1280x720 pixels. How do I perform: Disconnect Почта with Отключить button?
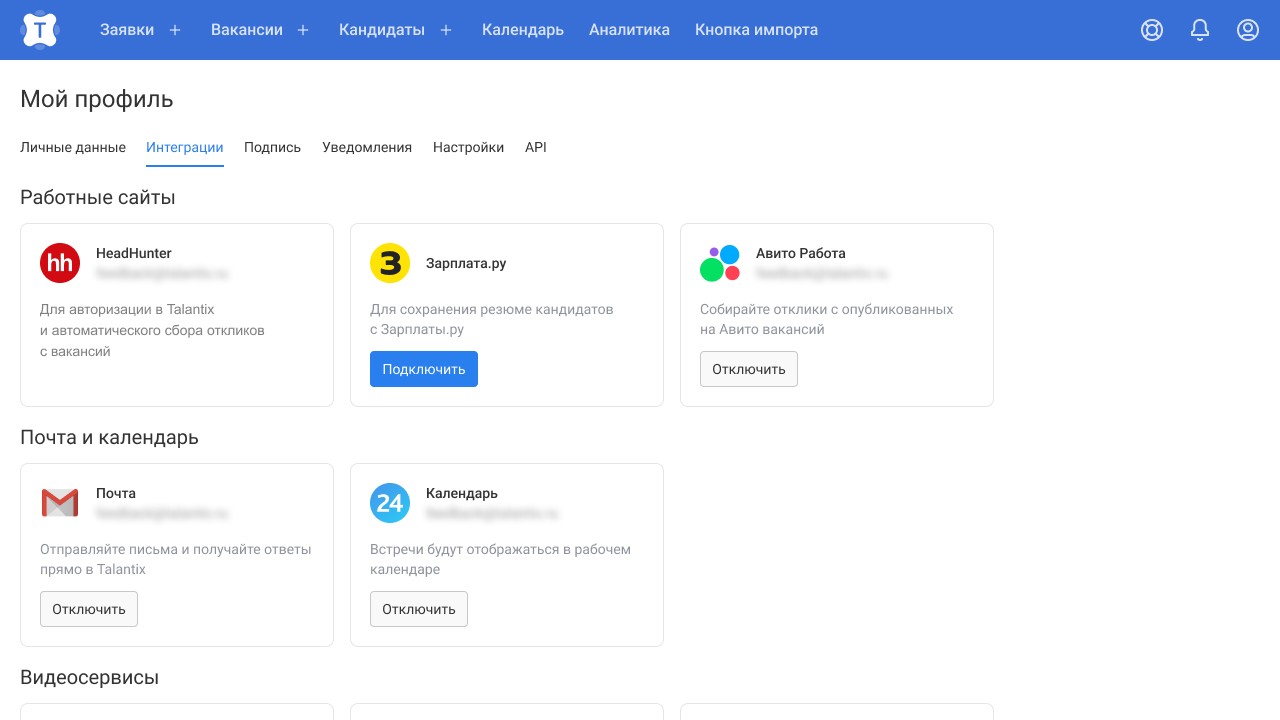pos(89,609)
